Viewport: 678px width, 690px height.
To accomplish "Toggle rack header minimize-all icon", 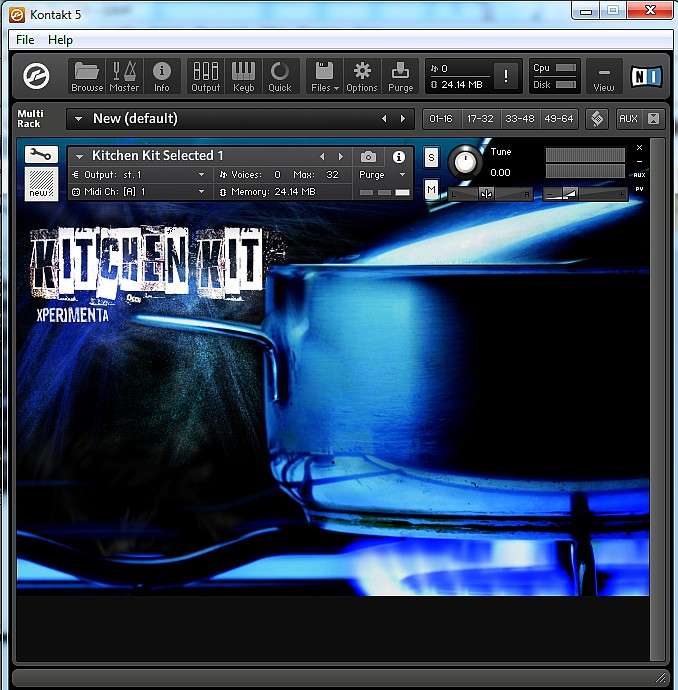I will pyautogui.click(x=653, y=119).
